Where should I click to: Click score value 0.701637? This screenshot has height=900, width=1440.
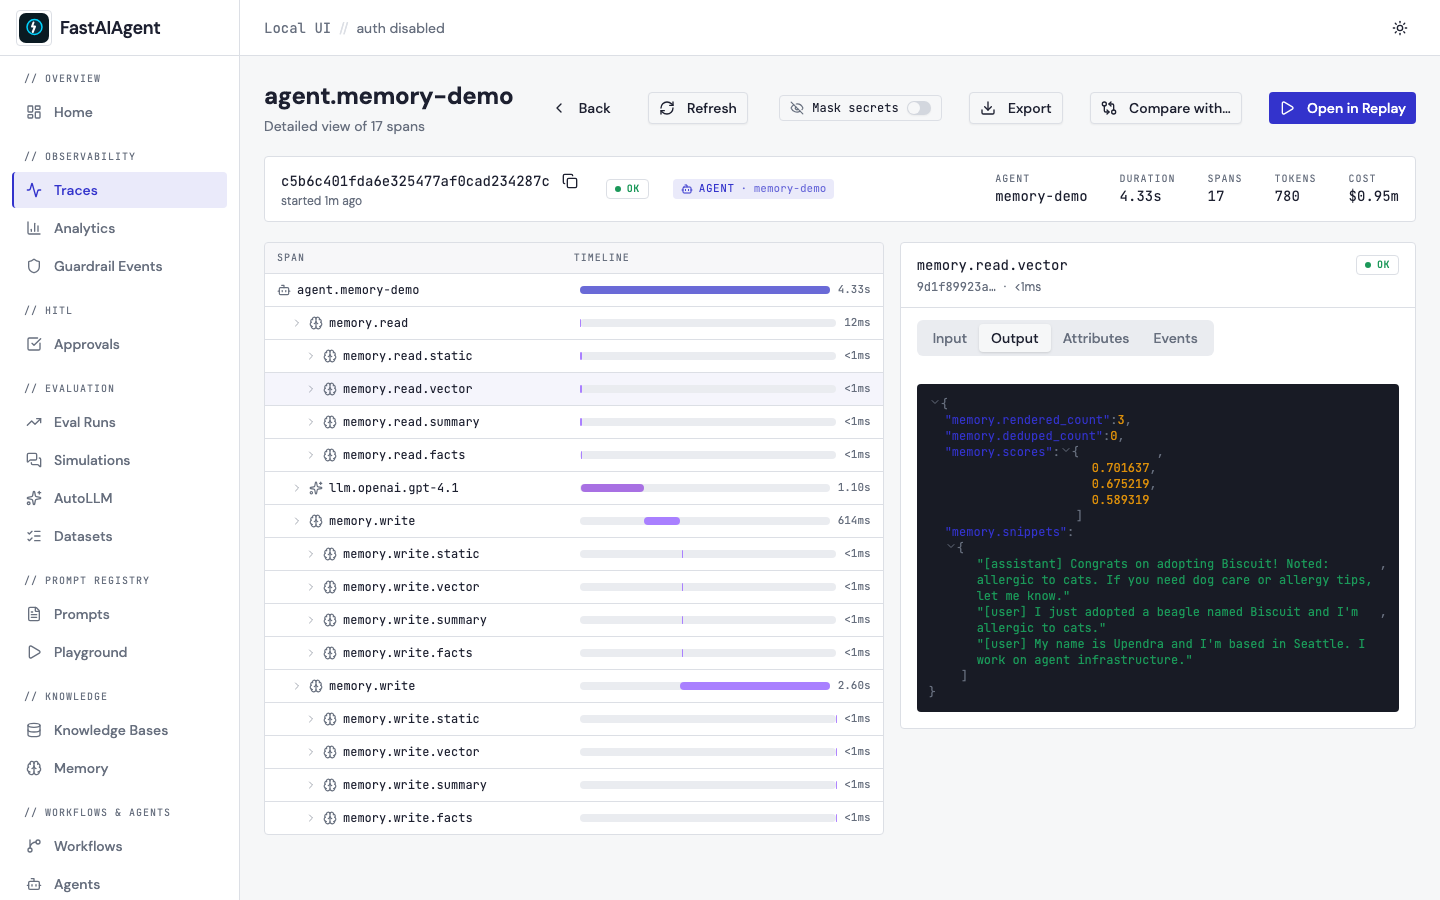[1120, 468]
